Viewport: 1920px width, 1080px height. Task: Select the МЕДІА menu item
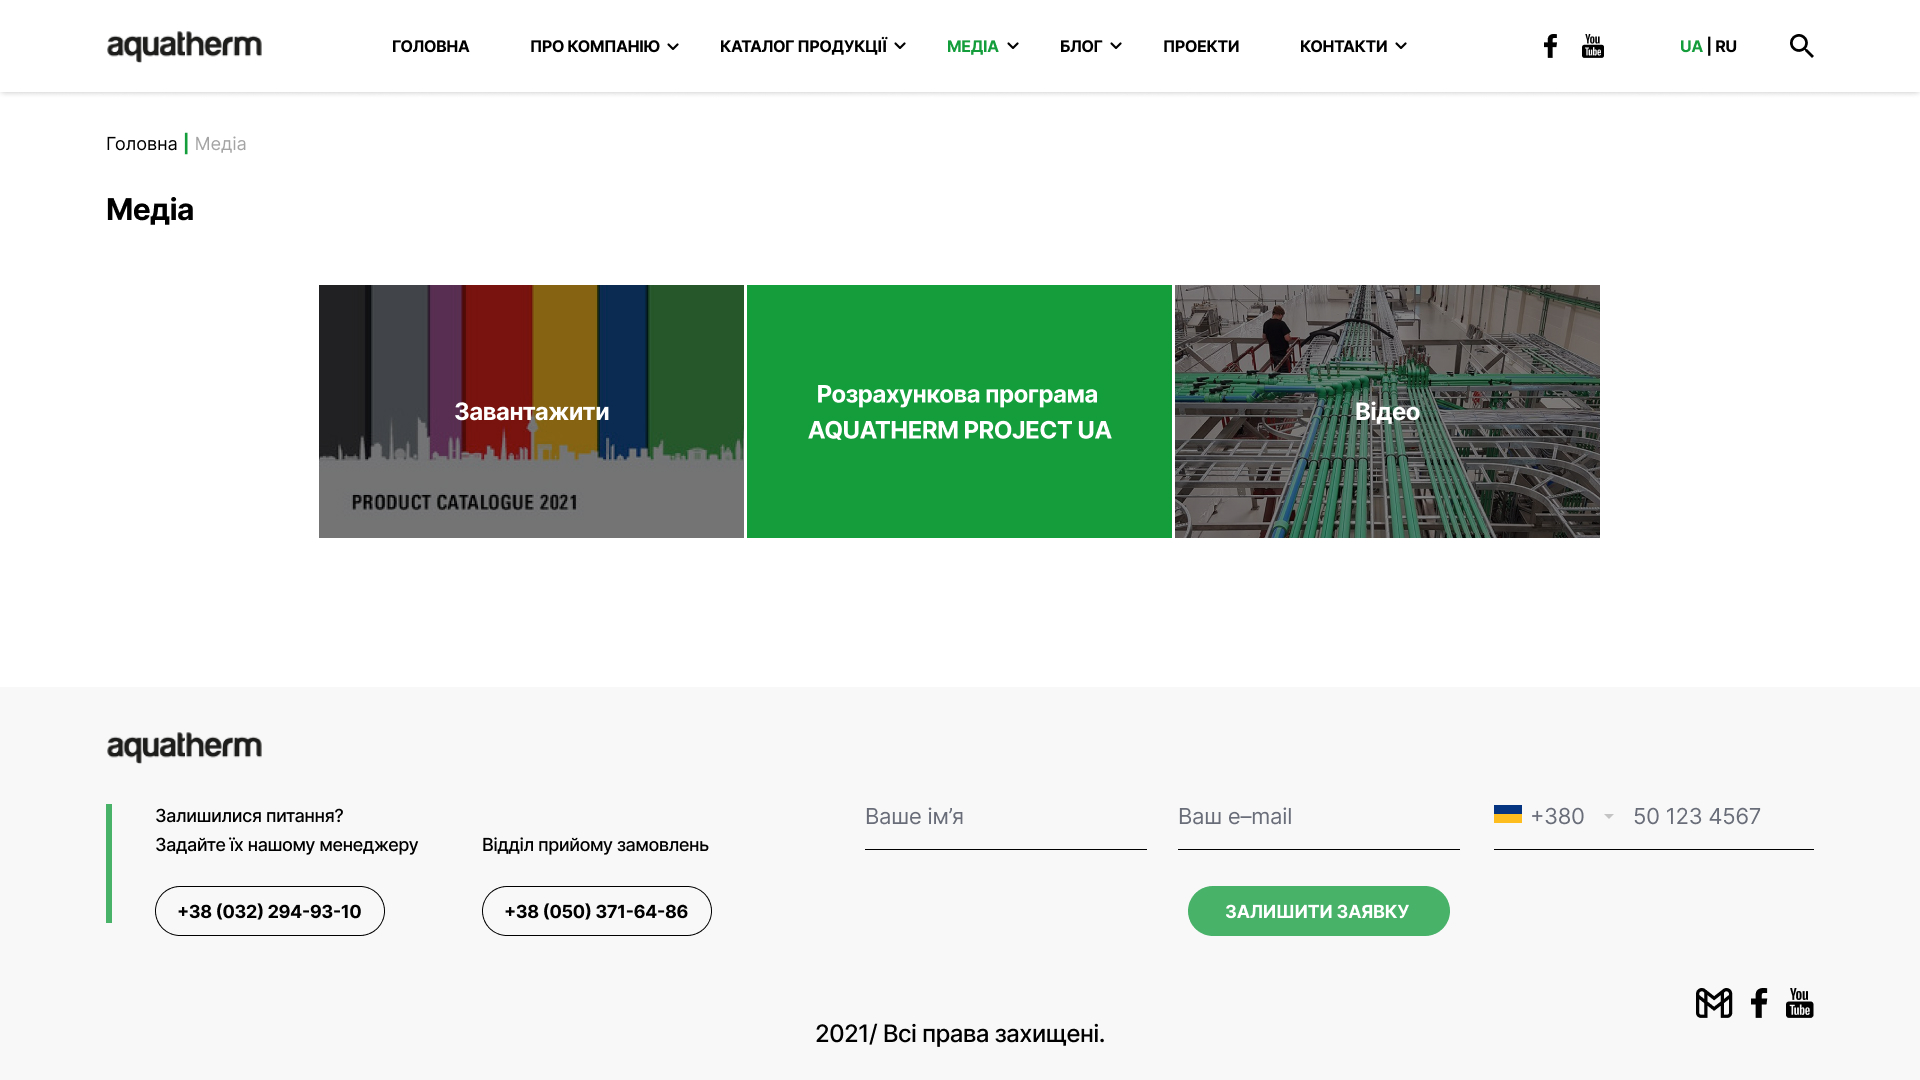click(x=972, y=46)
